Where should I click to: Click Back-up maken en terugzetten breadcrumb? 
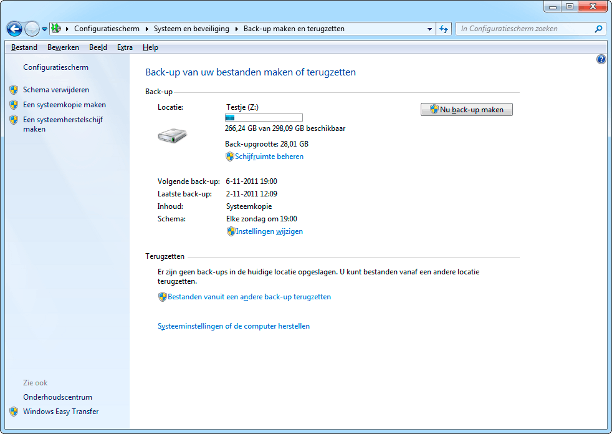tap(294, 28)
